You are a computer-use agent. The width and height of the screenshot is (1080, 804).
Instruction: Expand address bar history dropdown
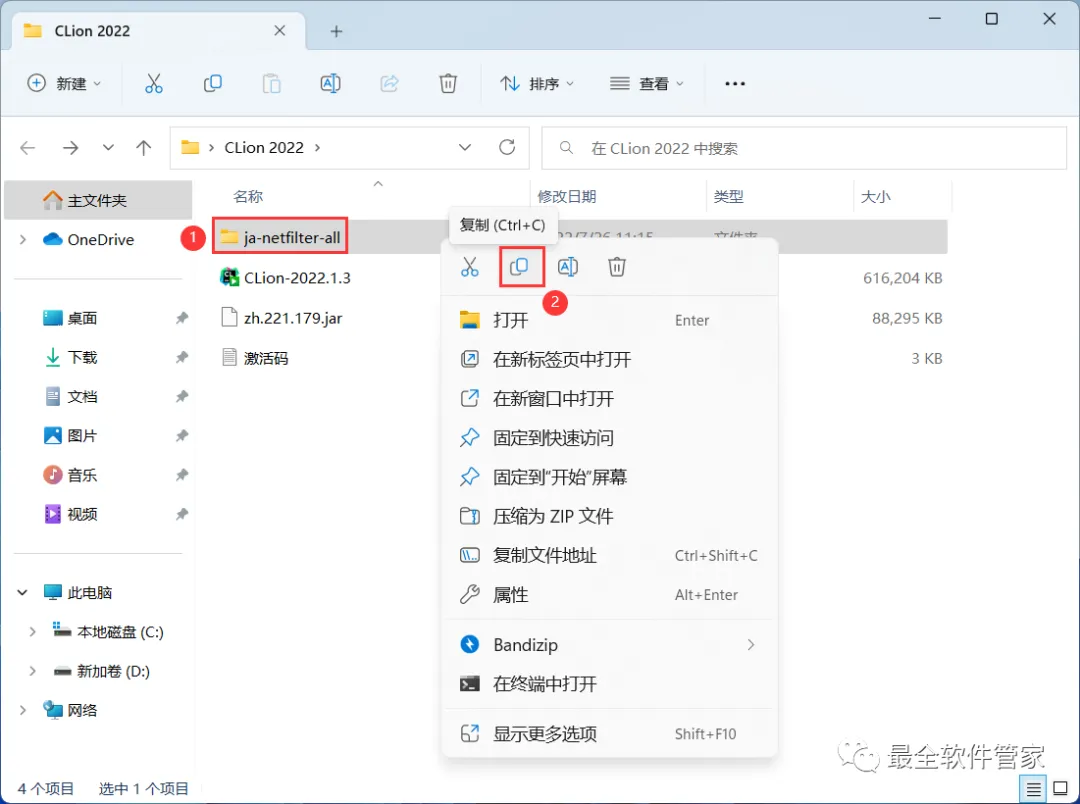click(x=465, y=147)
